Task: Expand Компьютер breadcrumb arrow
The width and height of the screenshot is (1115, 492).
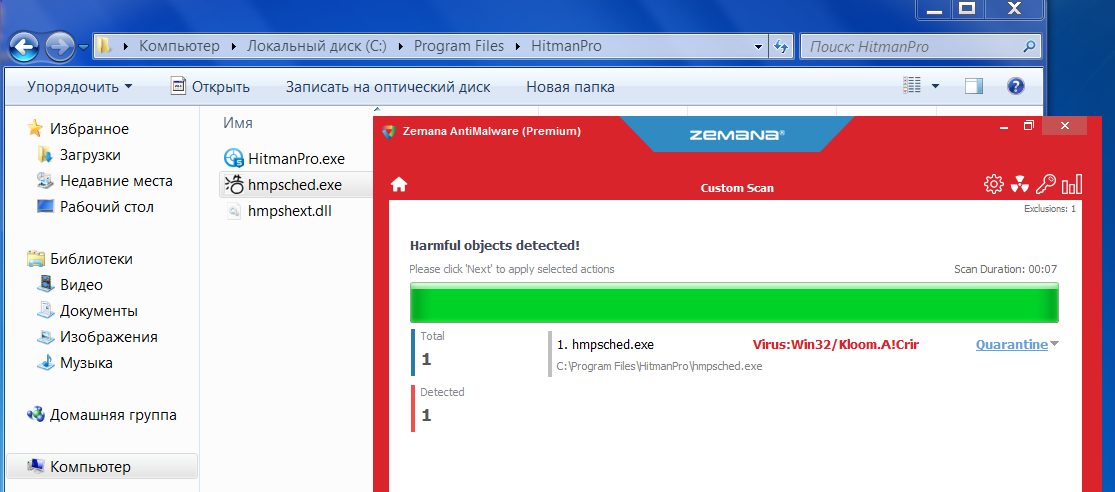Action: pyautogui.click(x=235, y=47)
